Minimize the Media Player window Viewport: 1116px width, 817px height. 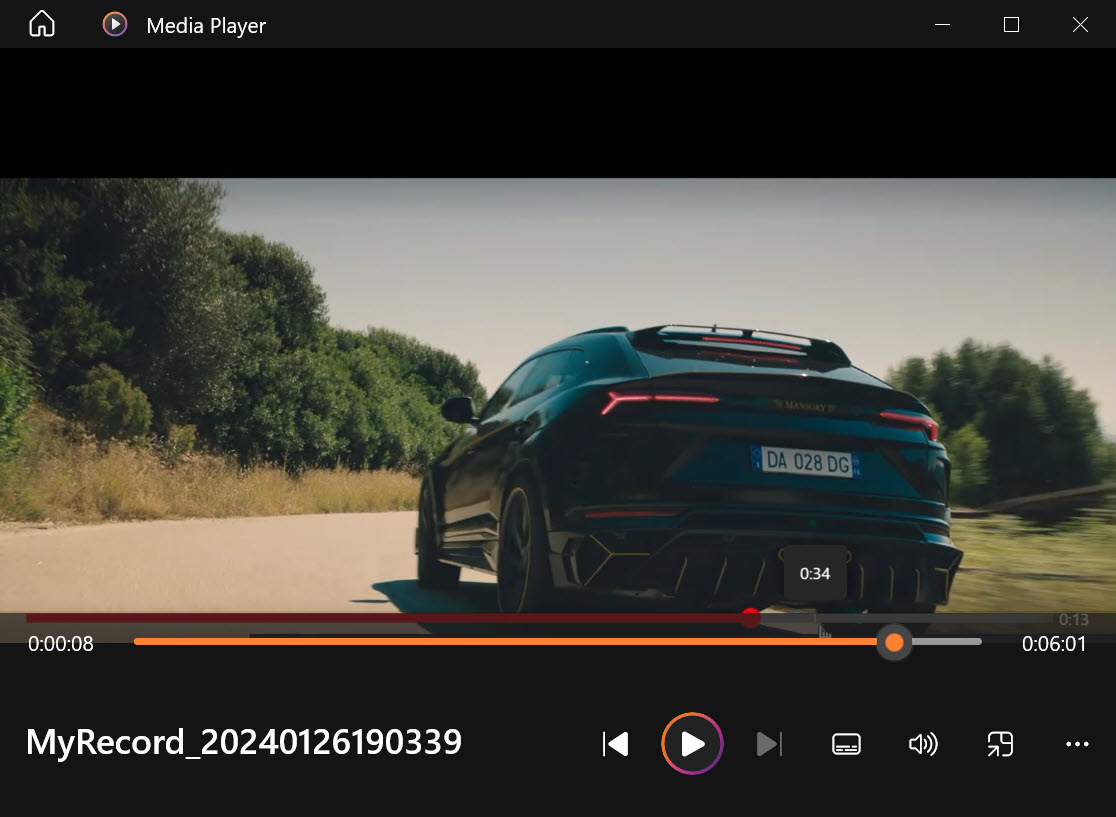point(942,25)
